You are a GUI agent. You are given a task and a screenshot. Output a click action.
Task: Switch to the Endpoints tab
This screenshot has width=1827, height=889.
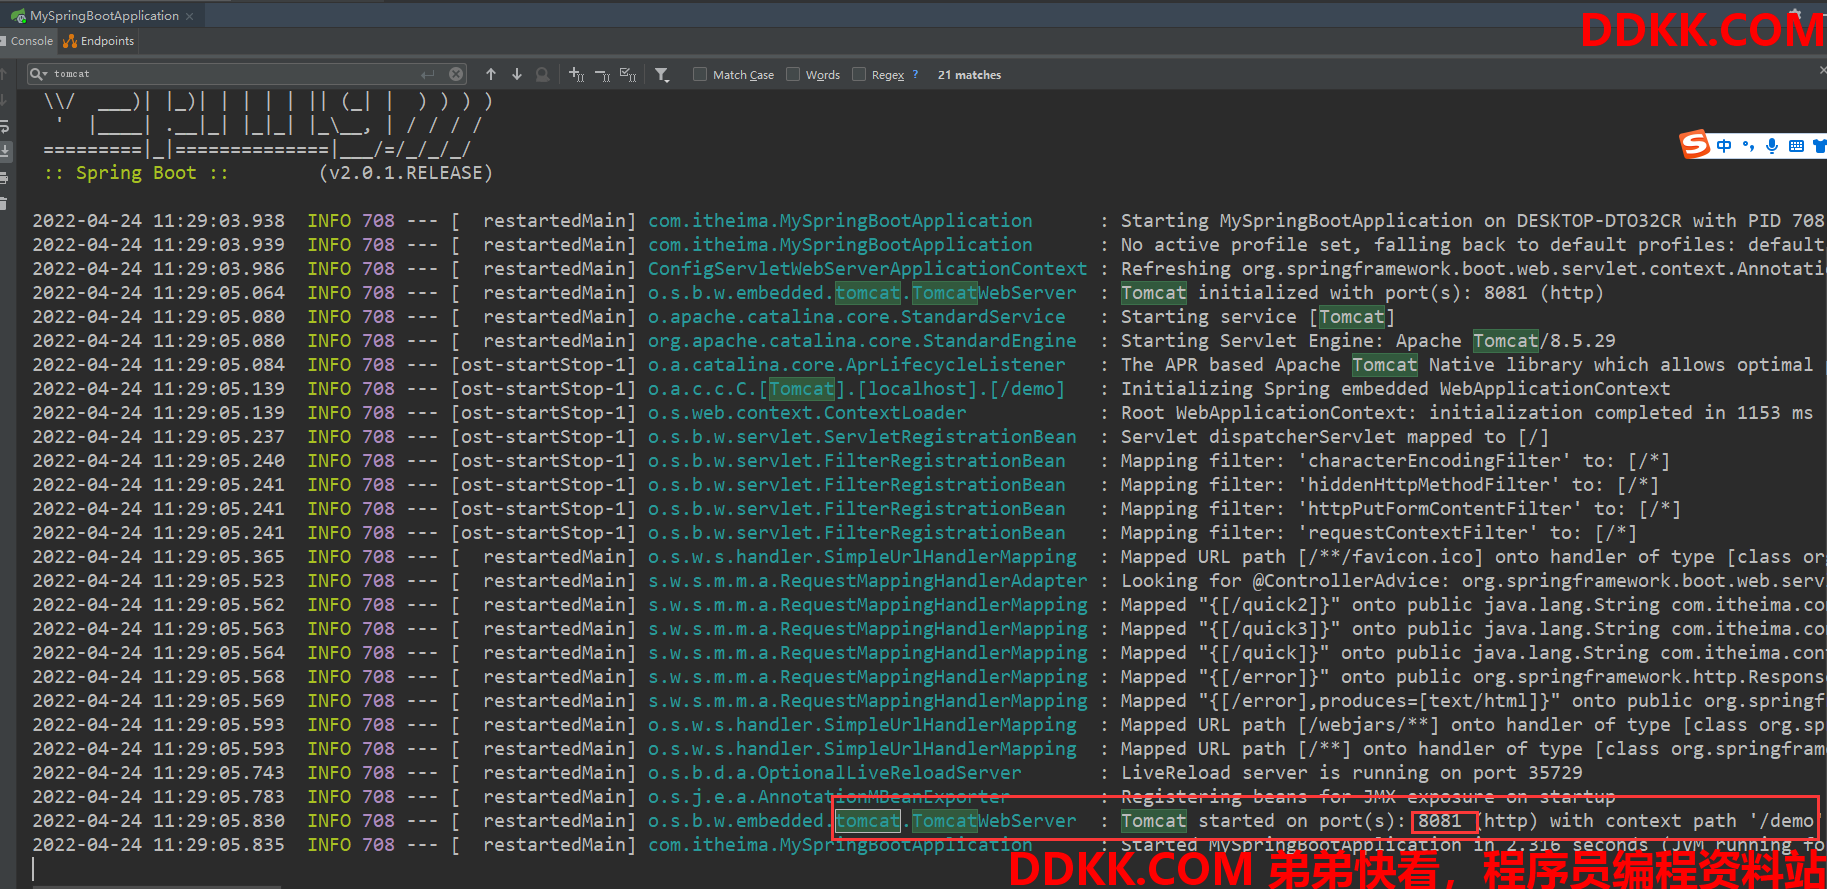pyautogui.click(x=98, y=41)
